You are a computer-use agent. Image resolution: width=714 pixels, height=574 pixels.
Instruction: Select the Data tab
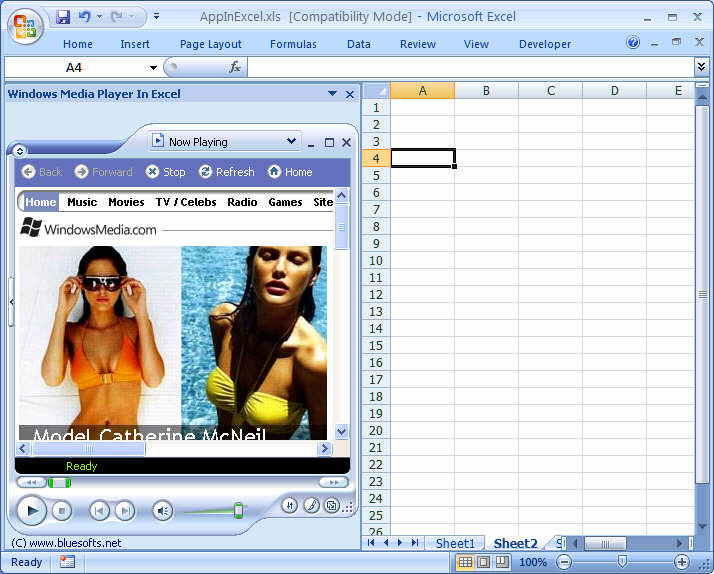click(358, 44)
